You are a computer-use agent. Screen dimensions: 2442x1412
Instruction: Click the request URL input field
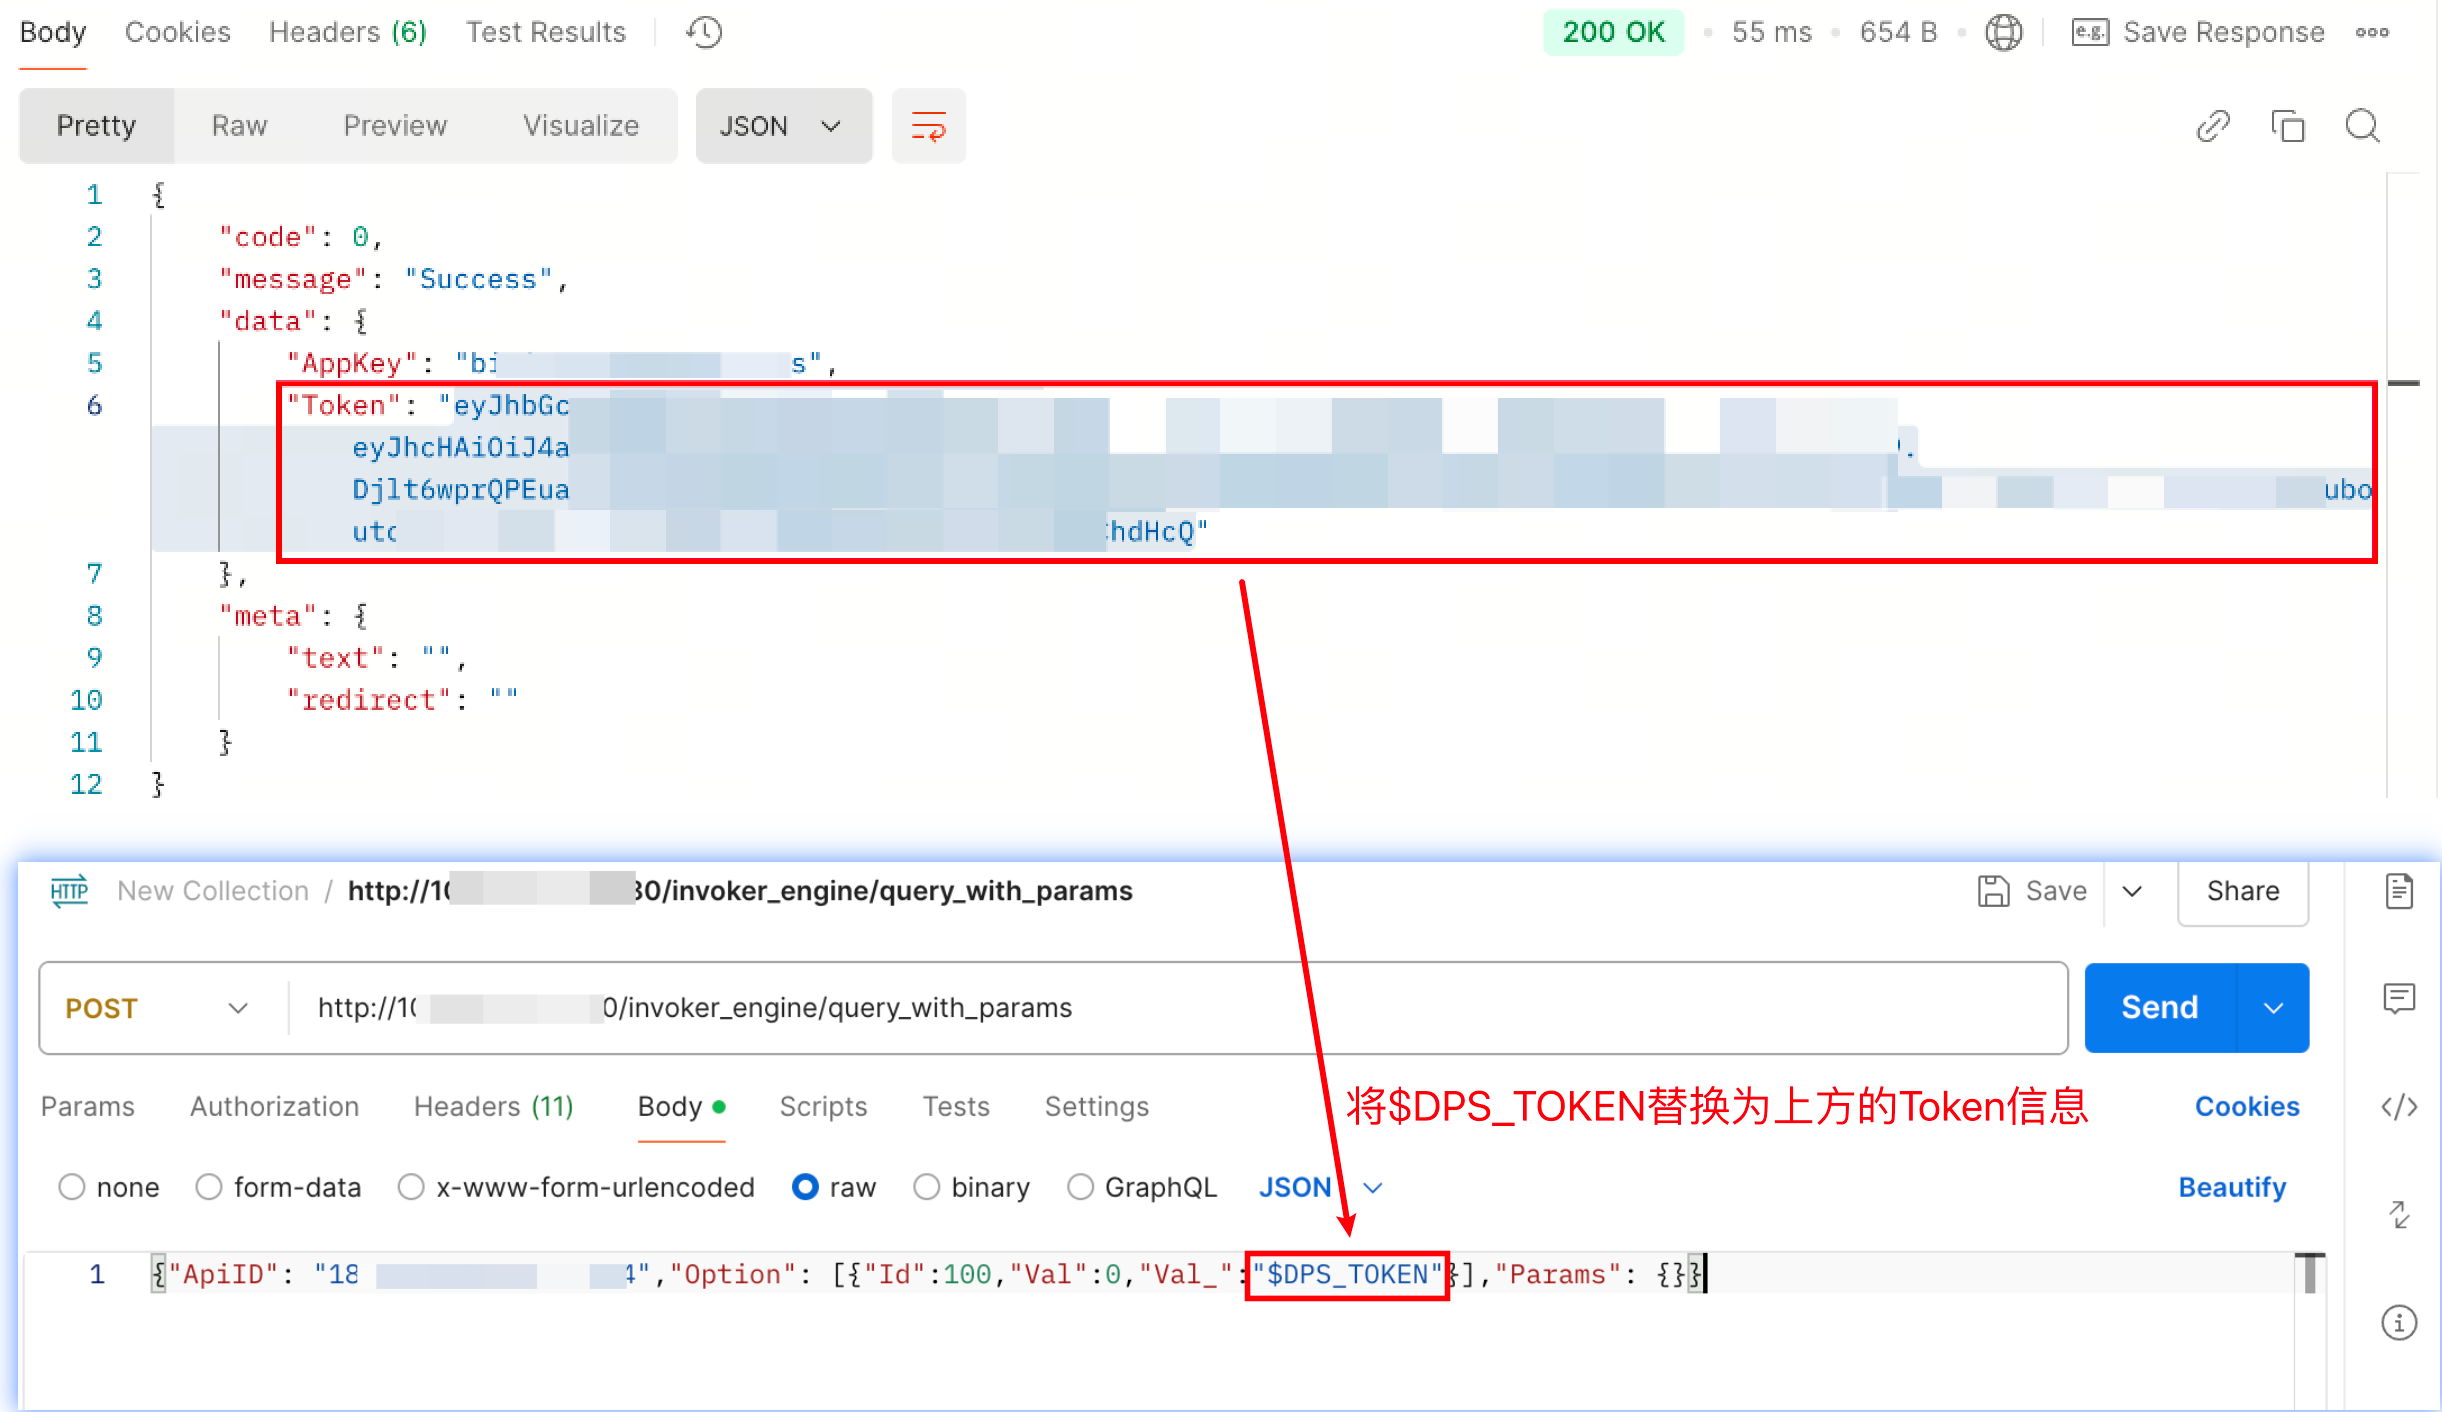1178,1008
